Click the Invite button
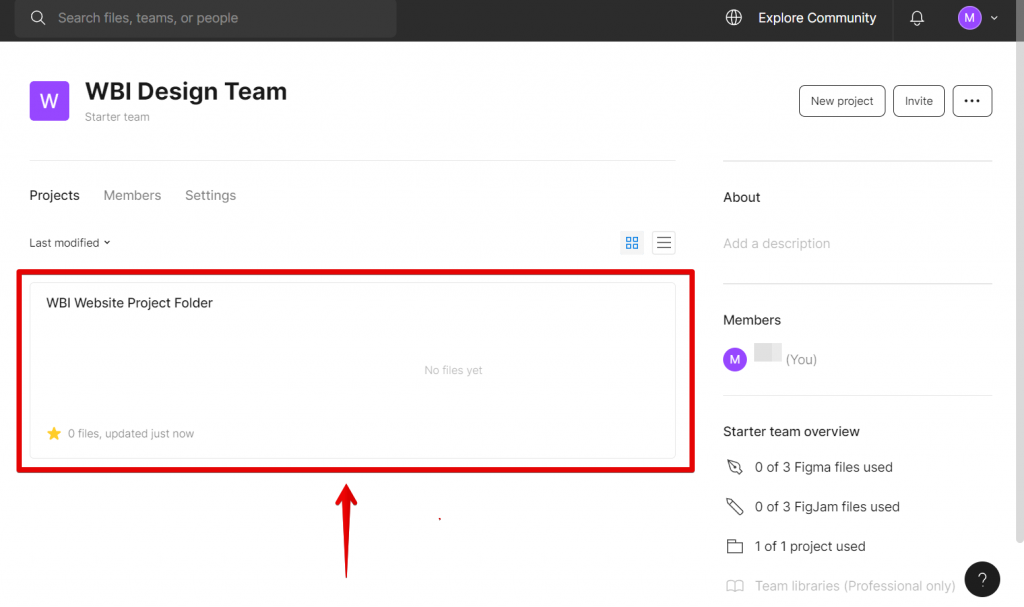 tap(918, 101)
